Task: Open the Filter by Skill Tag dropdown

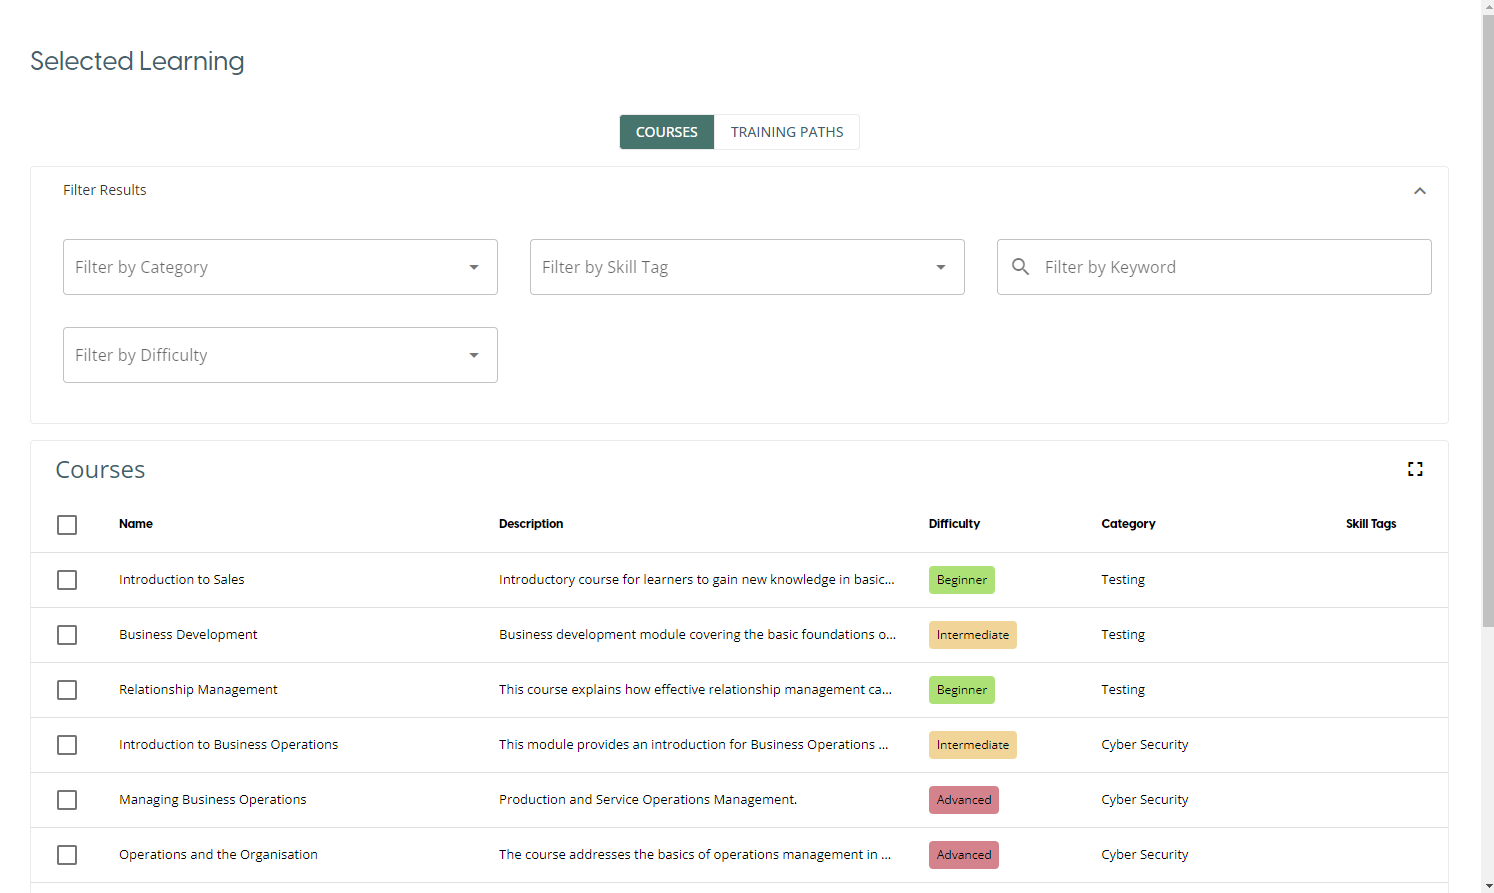Action: 746,267
